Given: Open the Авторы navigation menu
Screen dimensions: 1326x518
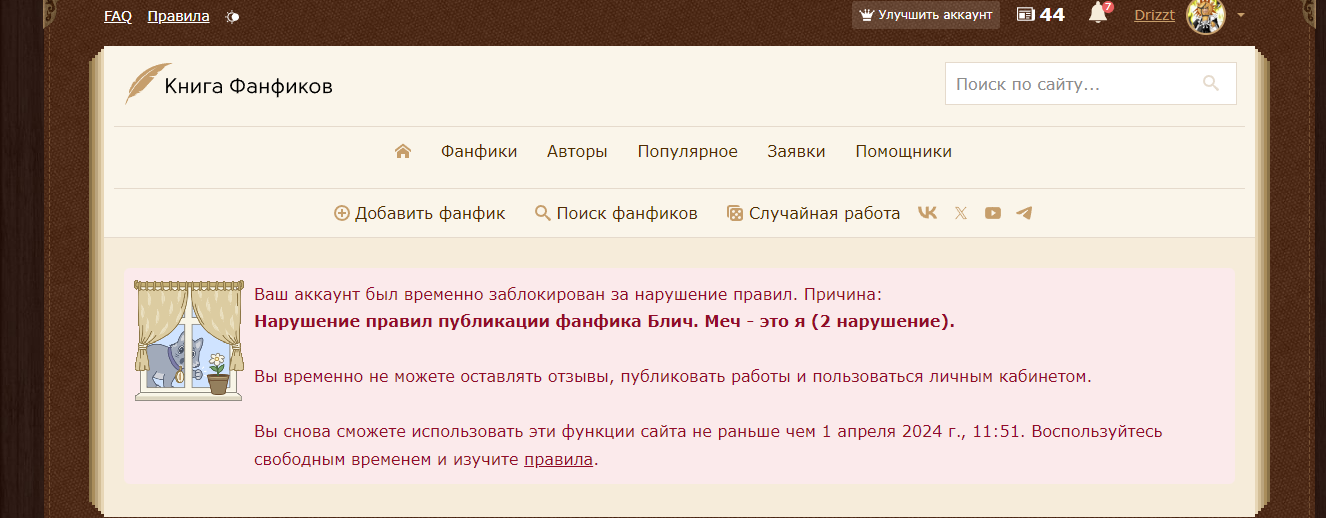Looking at the screenshot, I should pos(577,152).
